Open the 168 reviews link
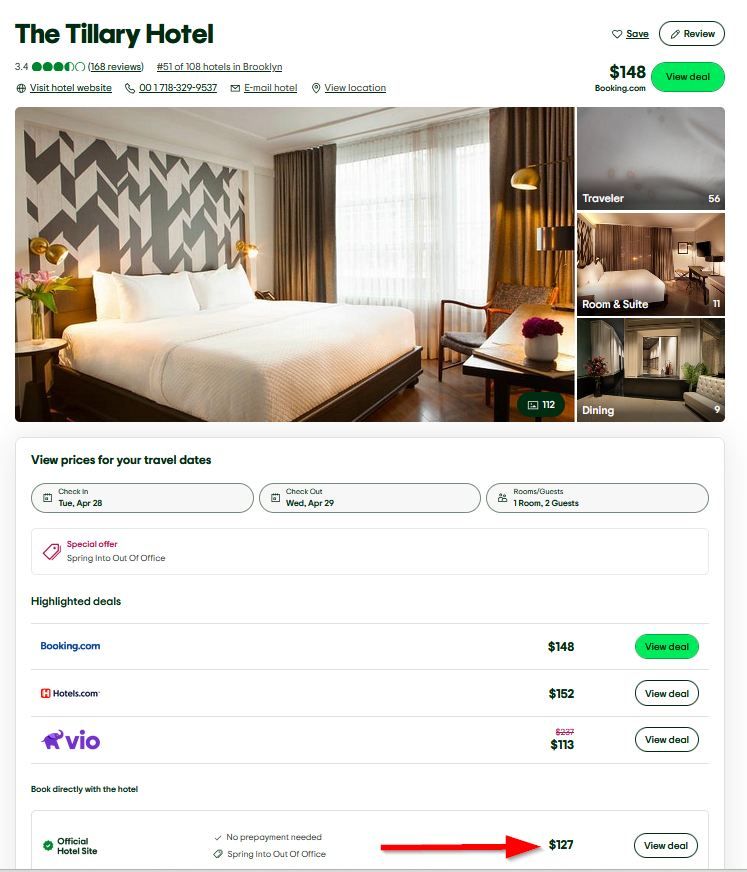This screenshot has height=872, width=747. point(116,67)
